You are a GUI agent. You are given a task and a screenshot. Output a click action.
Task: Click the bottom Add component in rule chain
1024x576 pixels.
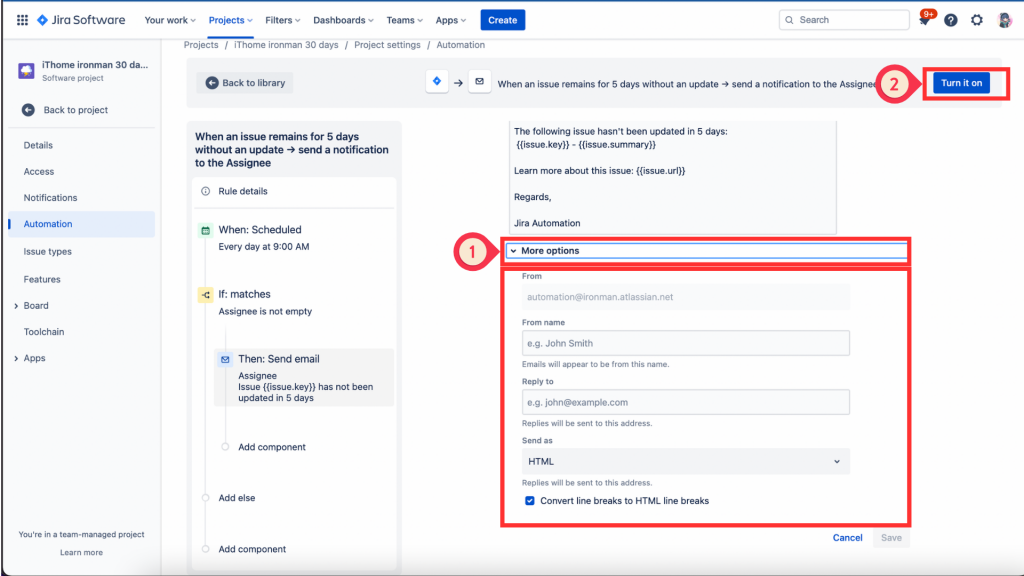click(x=252, y=549)
